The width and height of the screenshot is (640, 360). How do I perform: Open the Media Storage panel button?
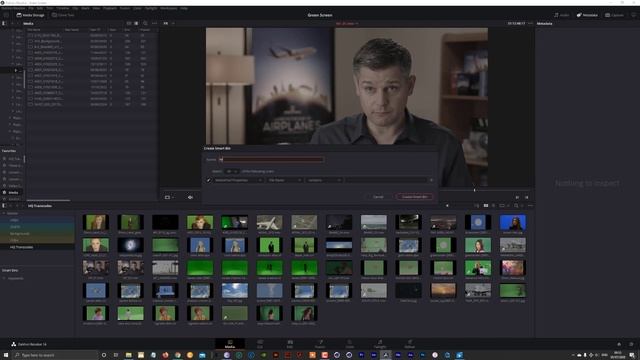pos(30,15)
